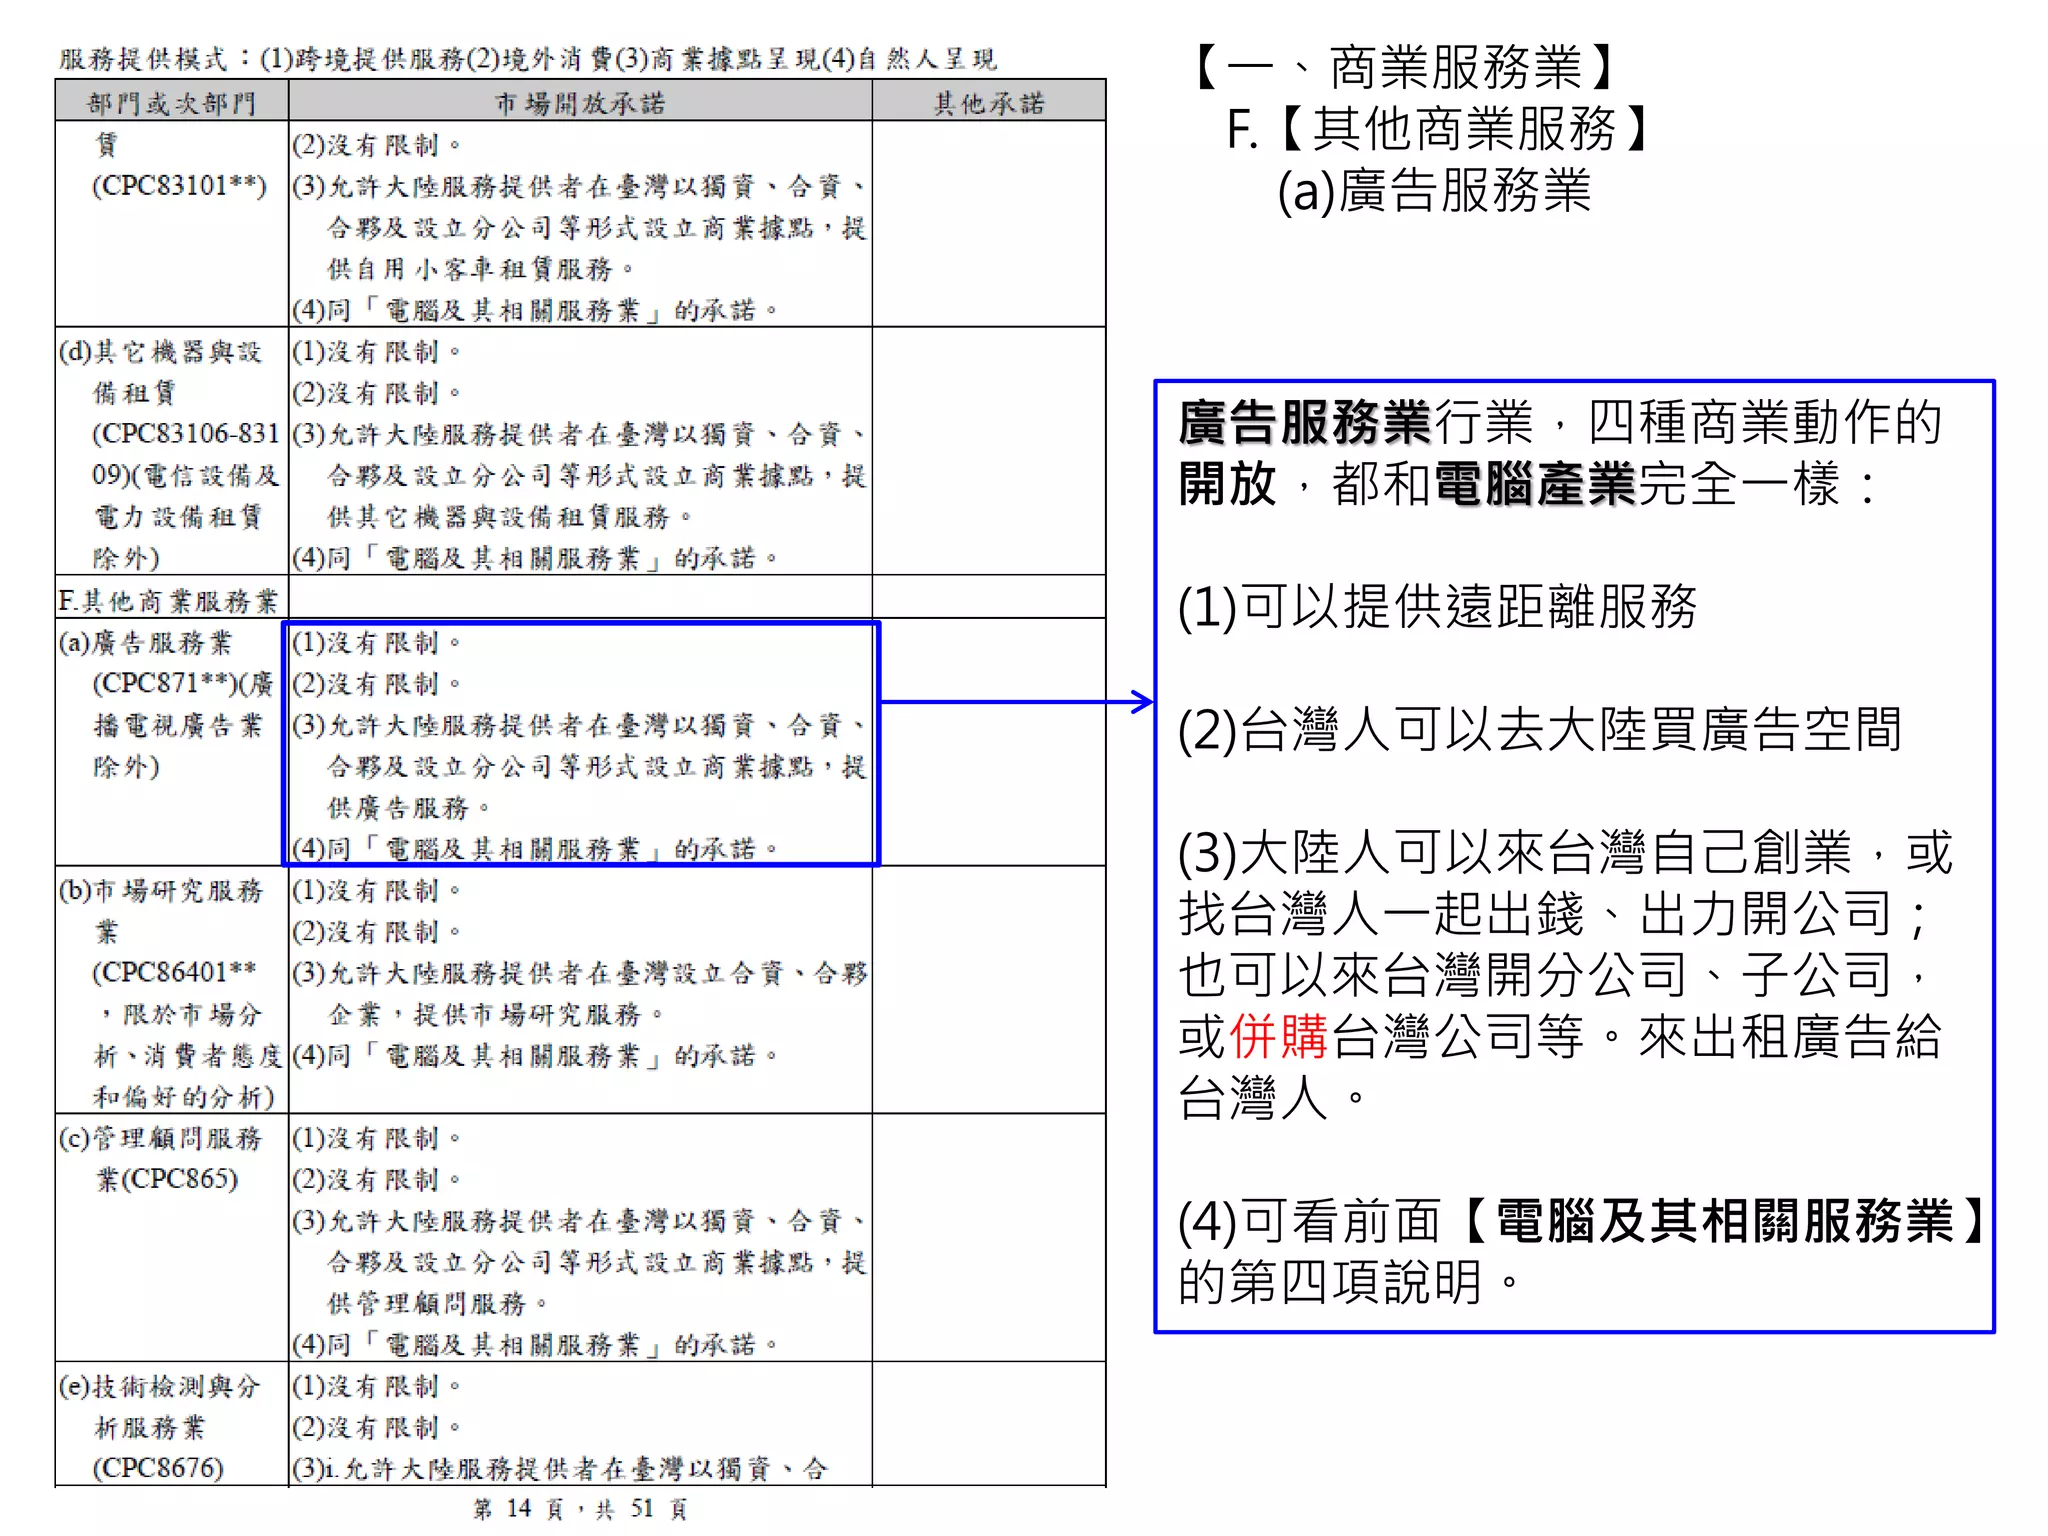Click the subtitle F.【其他商業服務】
2048x1536 pixels.
click(x=1439, y=129)
